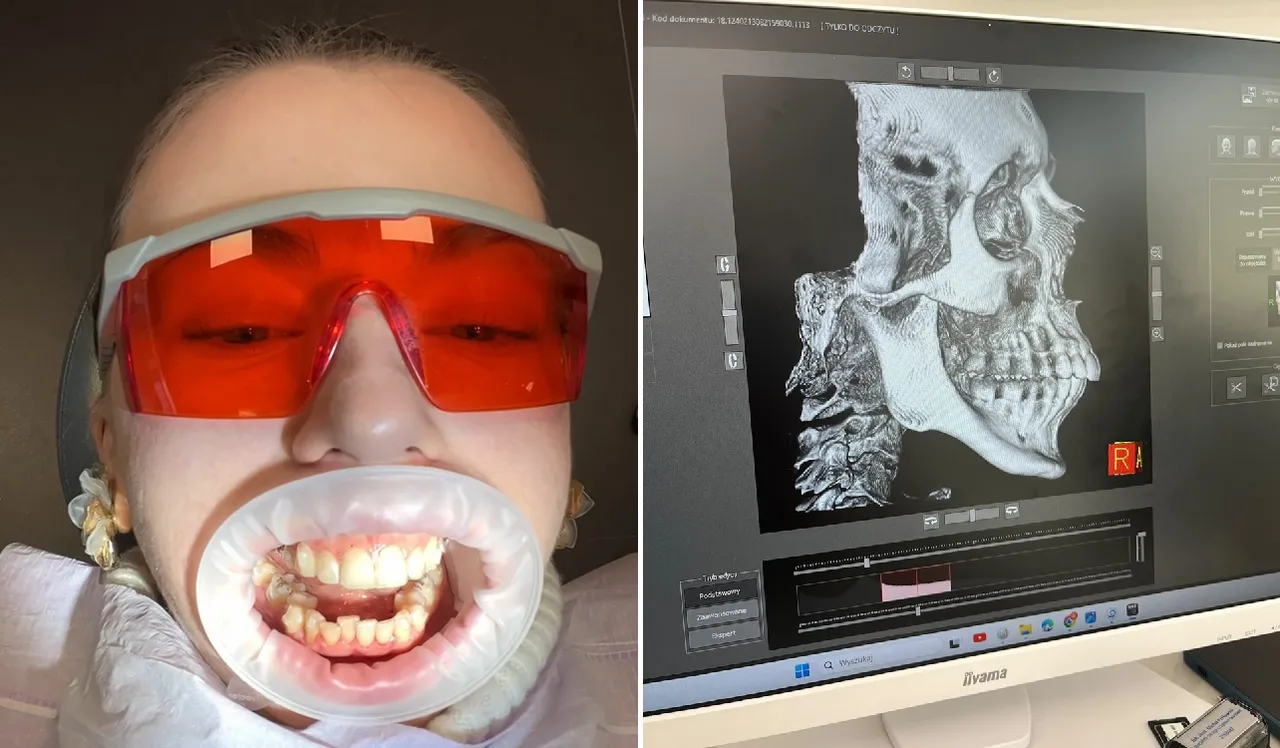The height and width of the screenshot is (748, 1280).
Task: Toggle the 'Pokaż pole zaznaczenia' checkbox
Action: 1220,345
